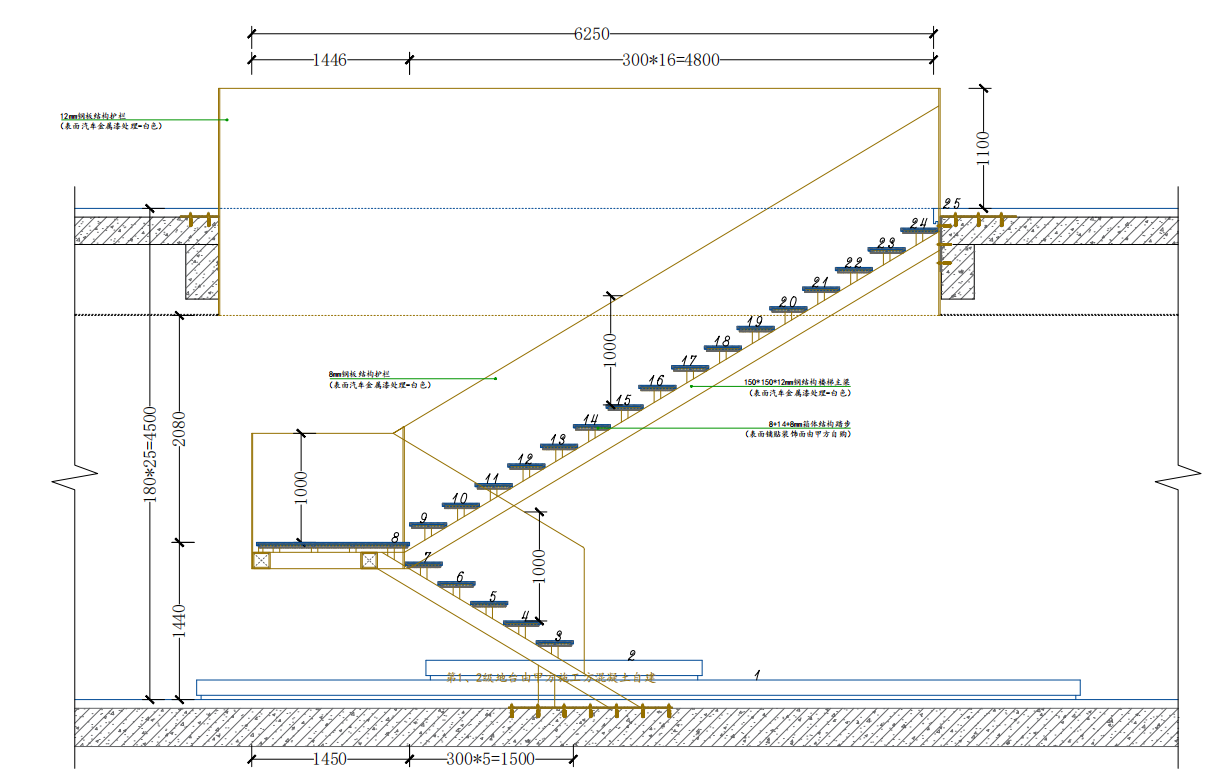Image resolution: width=1222 pixels, height=783 pixels.
Task: Click the 1440 vertical dimension label
Action: point(180,621)
